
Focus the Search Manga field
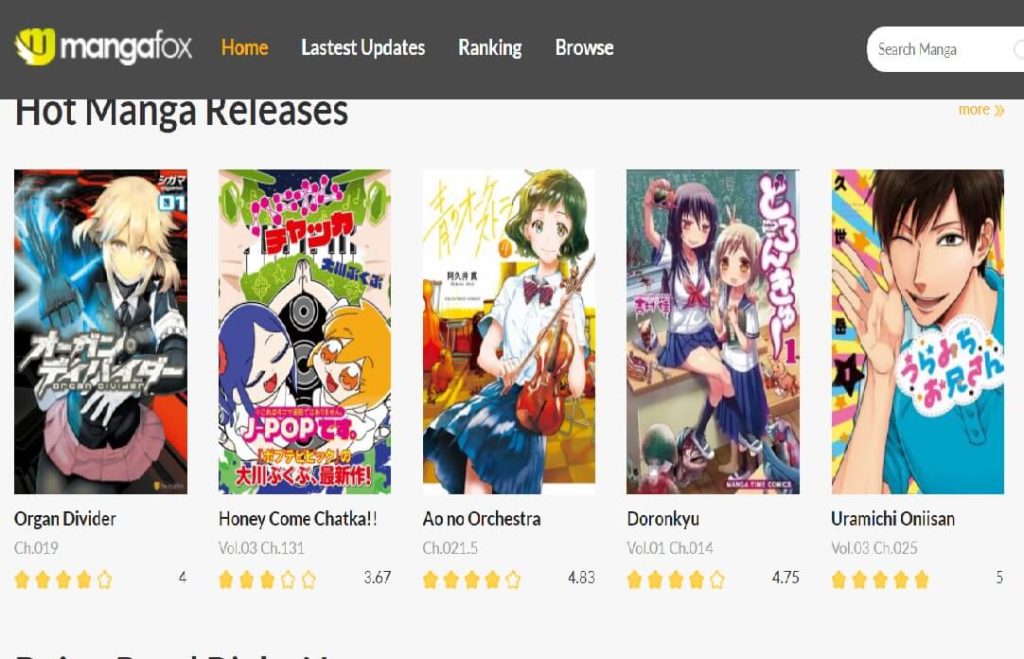945,49
